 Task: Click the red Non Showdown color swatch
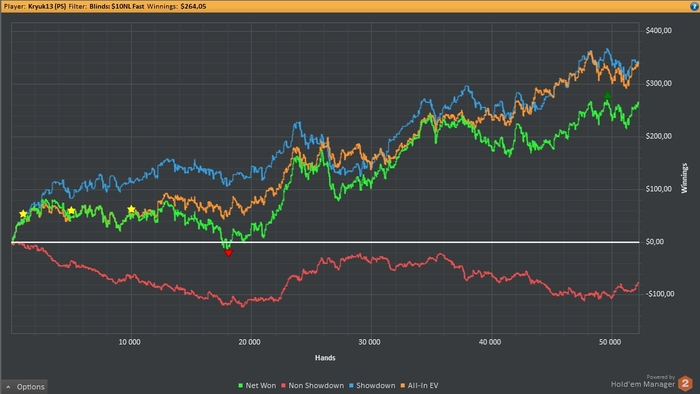pyautogui.click(x=283, y=386)
